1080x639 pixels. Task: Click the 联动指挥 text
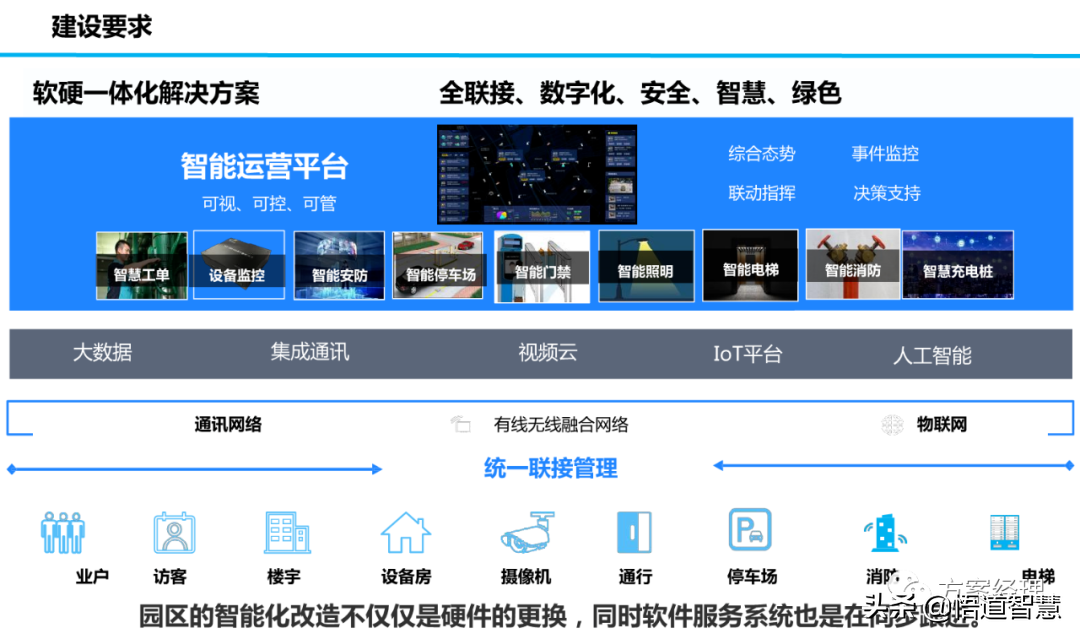tap(762, 193)
